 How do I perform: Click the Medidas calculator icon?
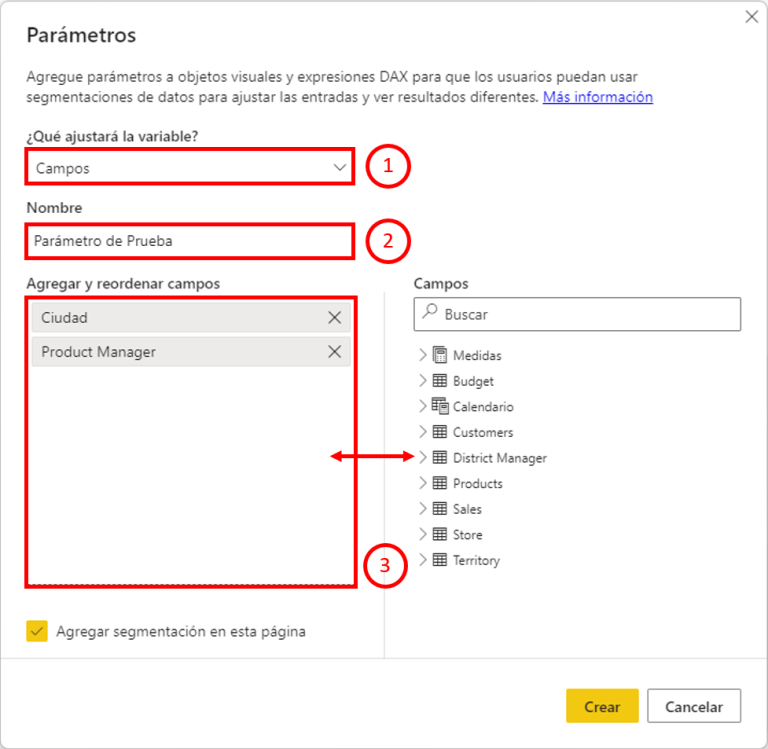point(440,355)
